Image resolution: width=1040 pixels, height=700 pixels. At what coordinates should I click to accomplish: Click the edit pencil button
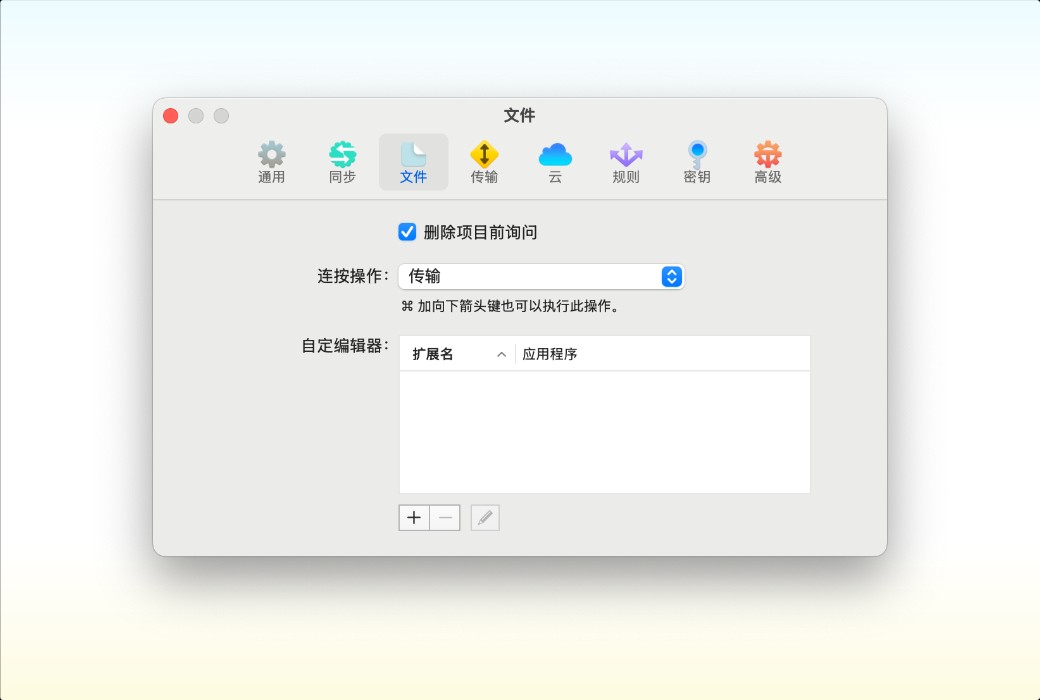485,517
